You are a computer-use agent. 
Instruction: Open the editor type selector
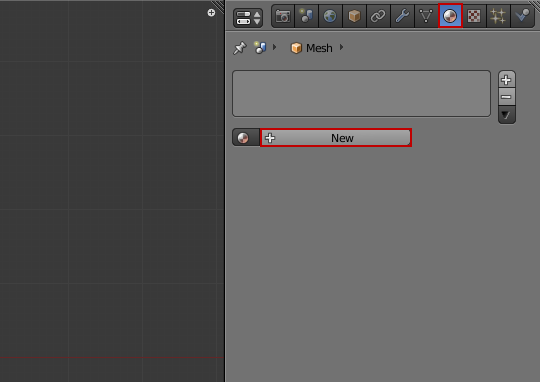point(248,18)
